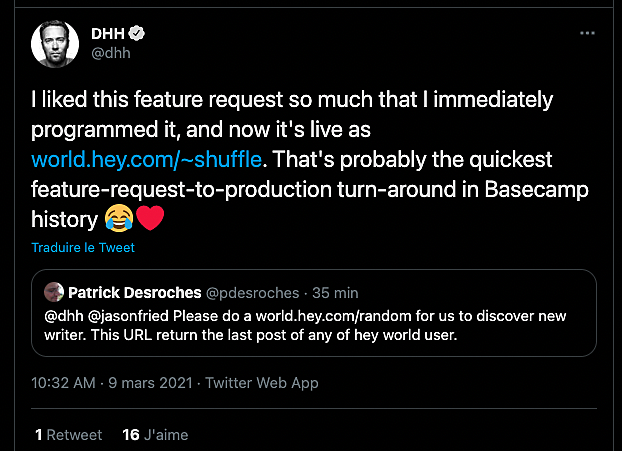Screen dimensions: 622x451
Task: Click the 35 min timestamp
Action: pos(335,293)
